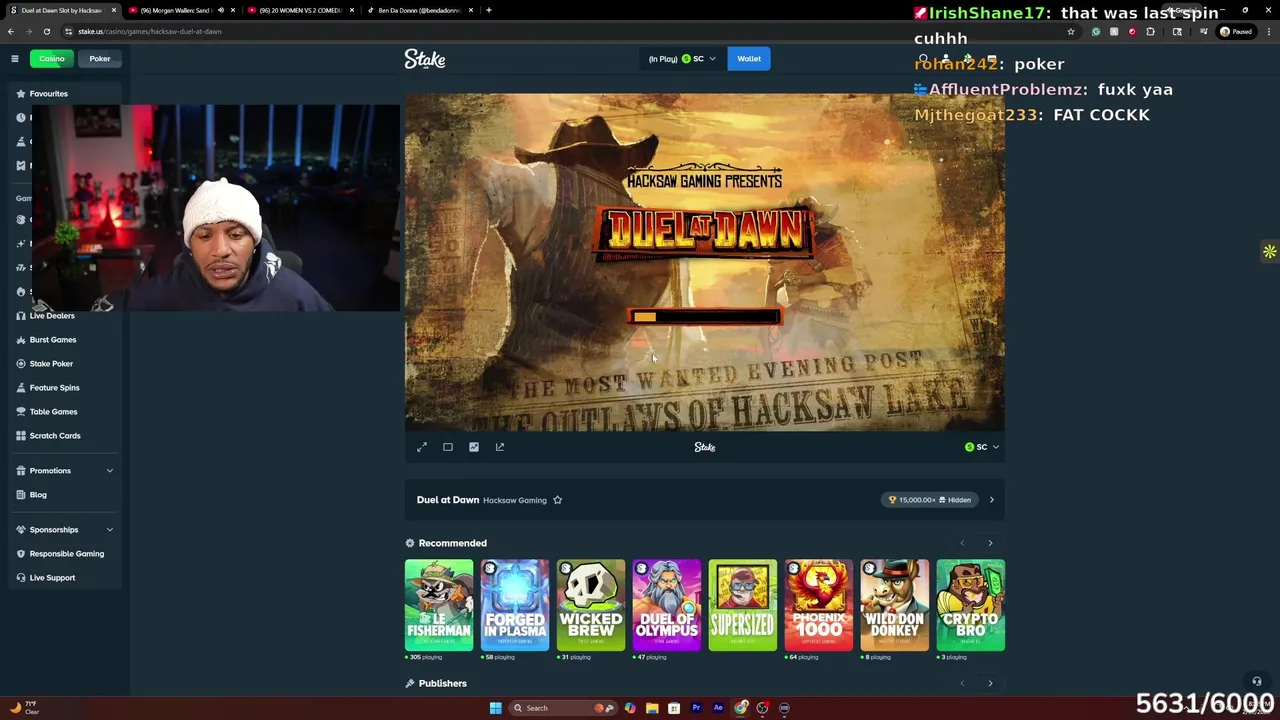Favourite Duel at Dawn with star
This screenshot has width=1280, height=720.
pos(558,500)
